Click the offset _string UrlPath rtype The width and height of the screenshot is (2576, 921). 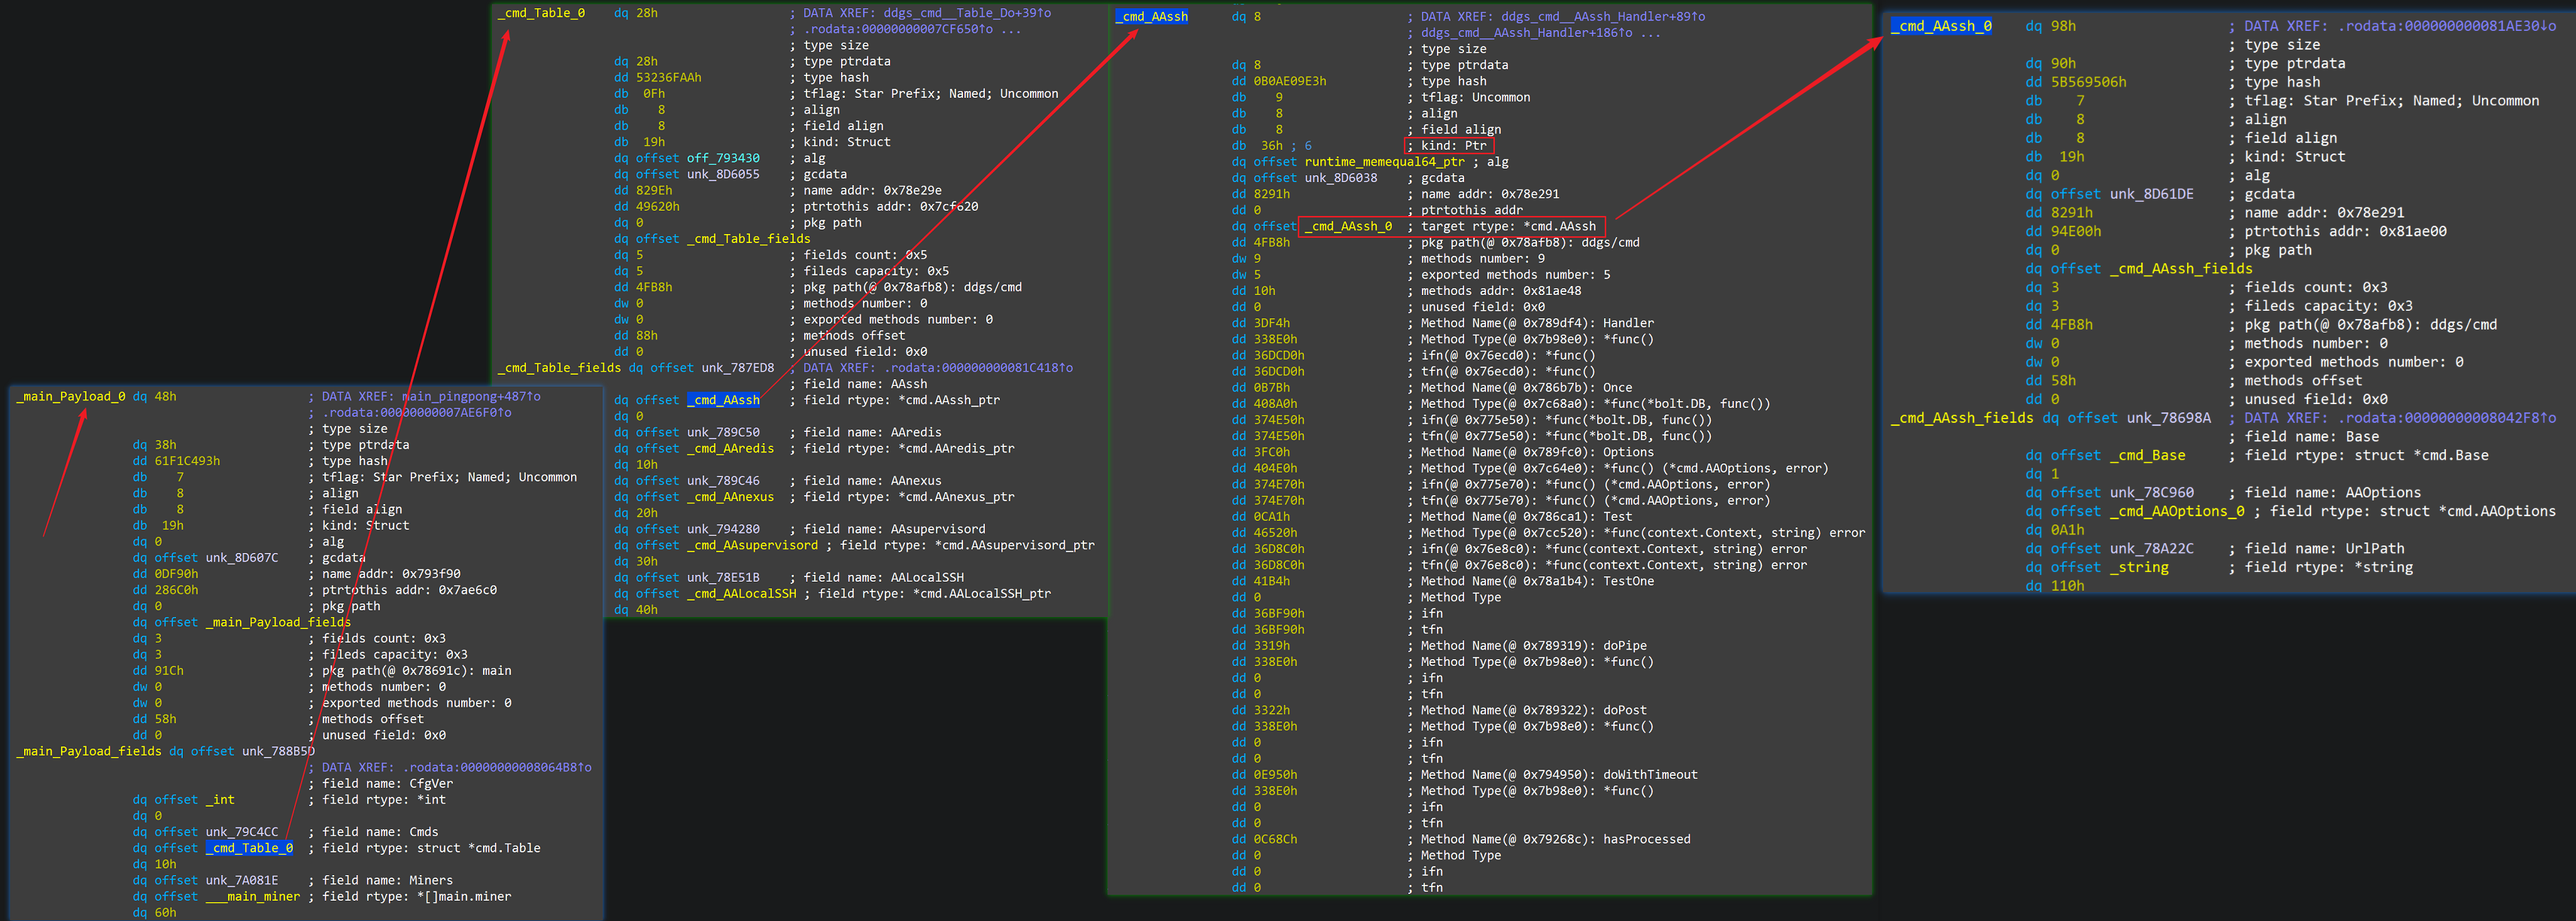[2139, 567]
